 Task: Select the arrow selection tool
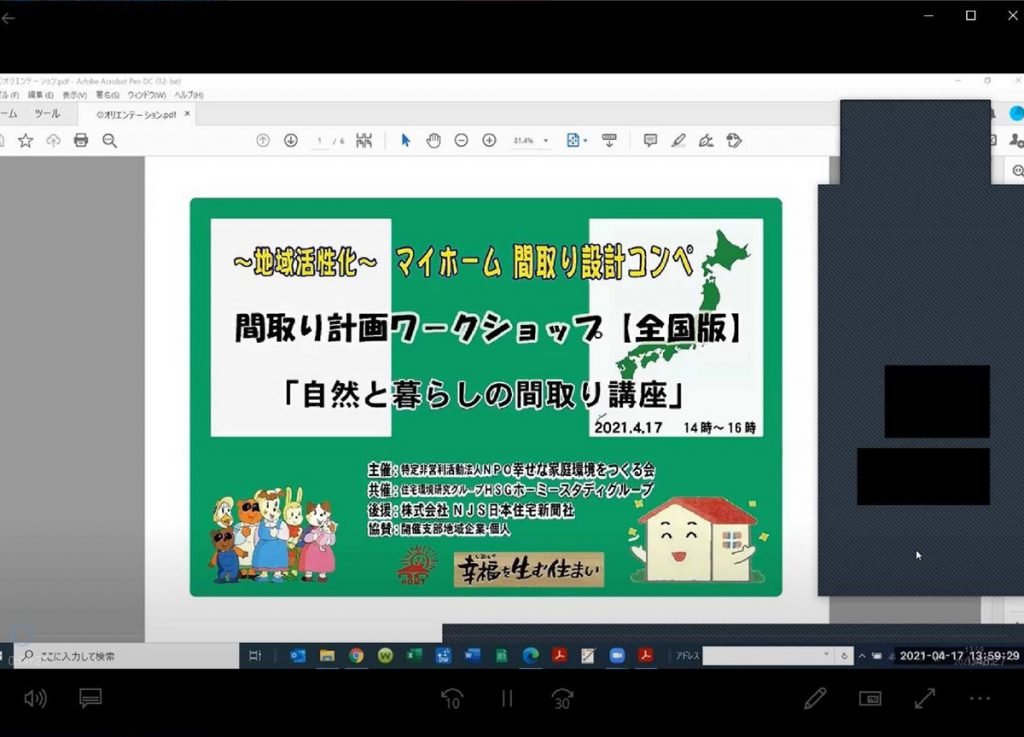(x=406, y=140)
